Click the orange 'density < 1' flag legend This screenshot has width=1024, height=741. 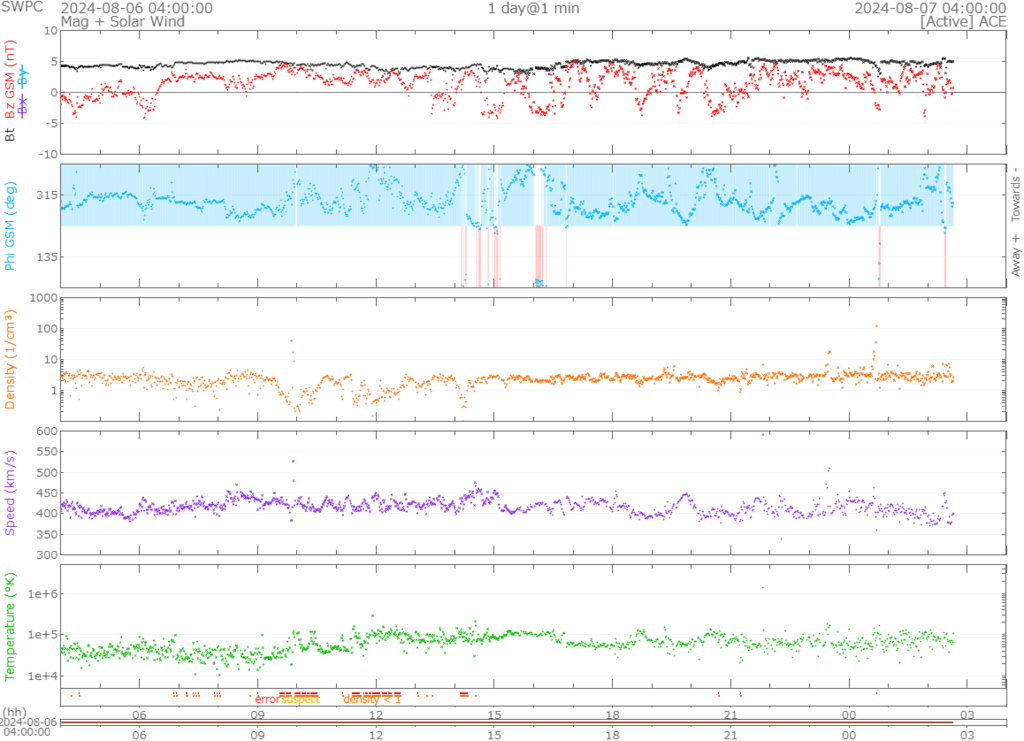coord(372,699)
